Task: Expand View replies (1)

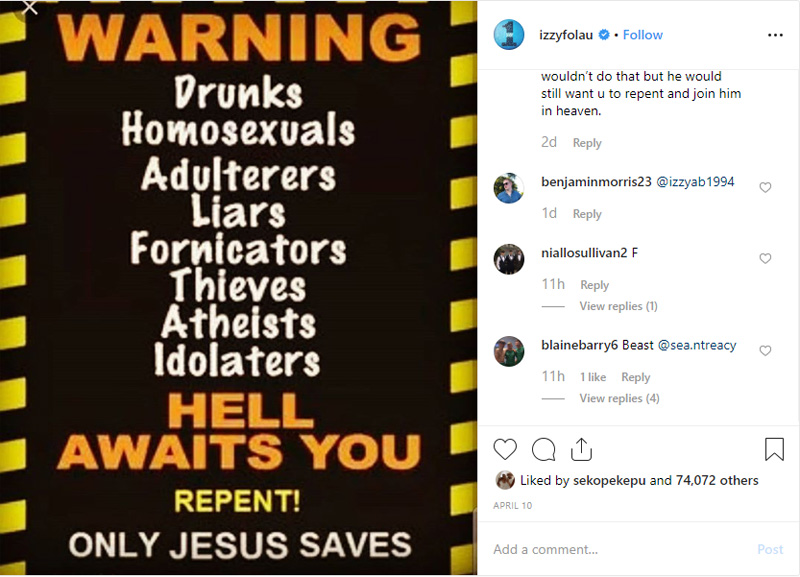Action: click(618, 306)
